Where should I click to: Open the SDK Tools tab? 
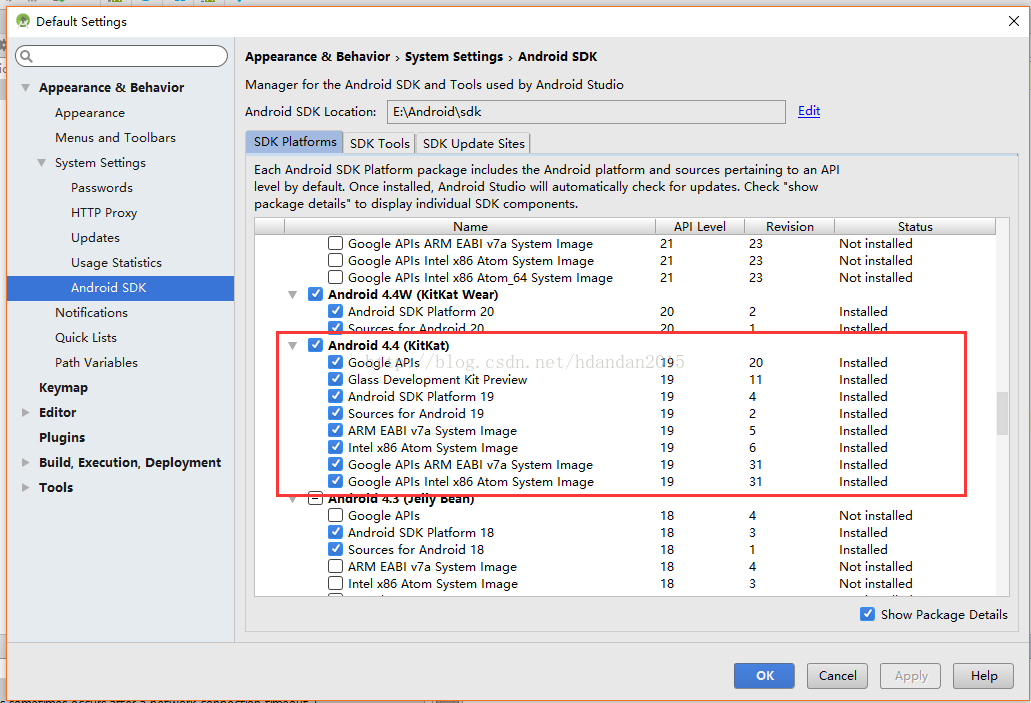(x=379, y=143)
